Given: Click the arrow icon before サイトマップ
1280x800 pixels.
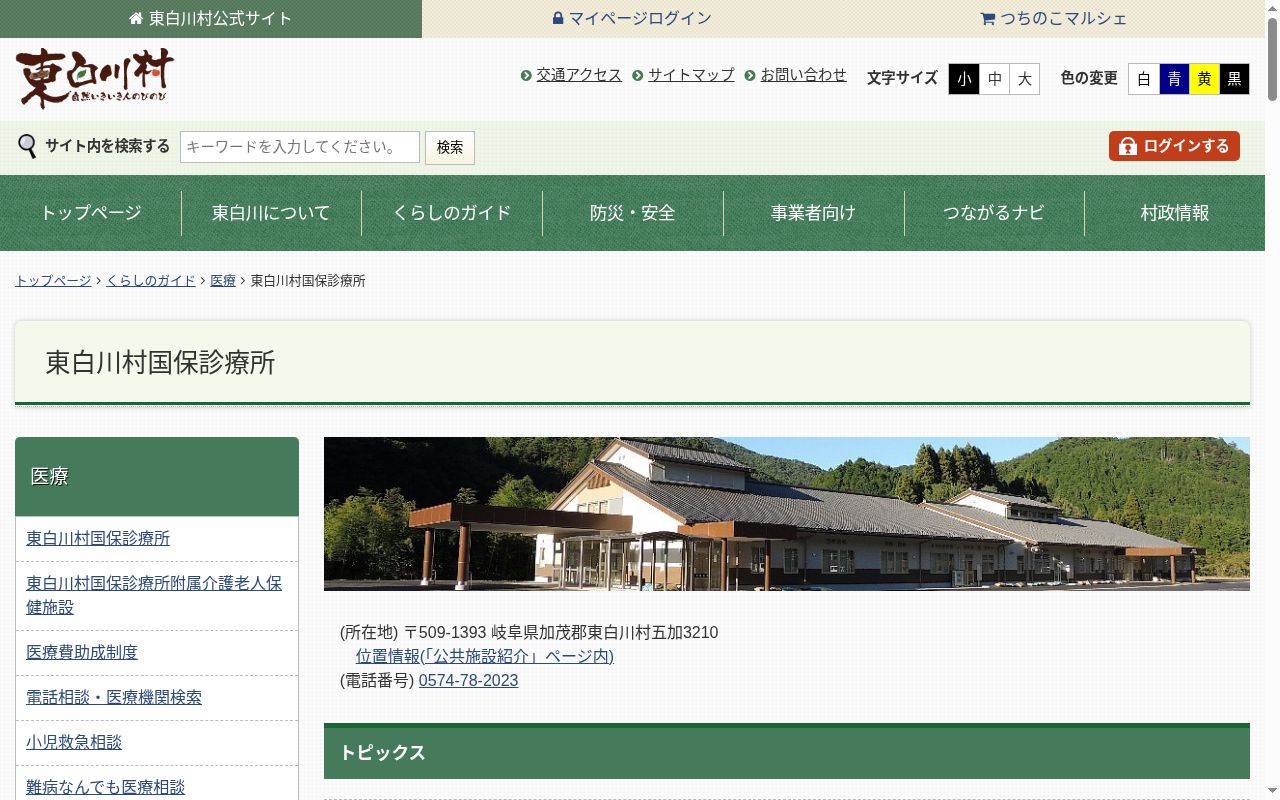Looking at the screenshot, I should pos(638,76).
